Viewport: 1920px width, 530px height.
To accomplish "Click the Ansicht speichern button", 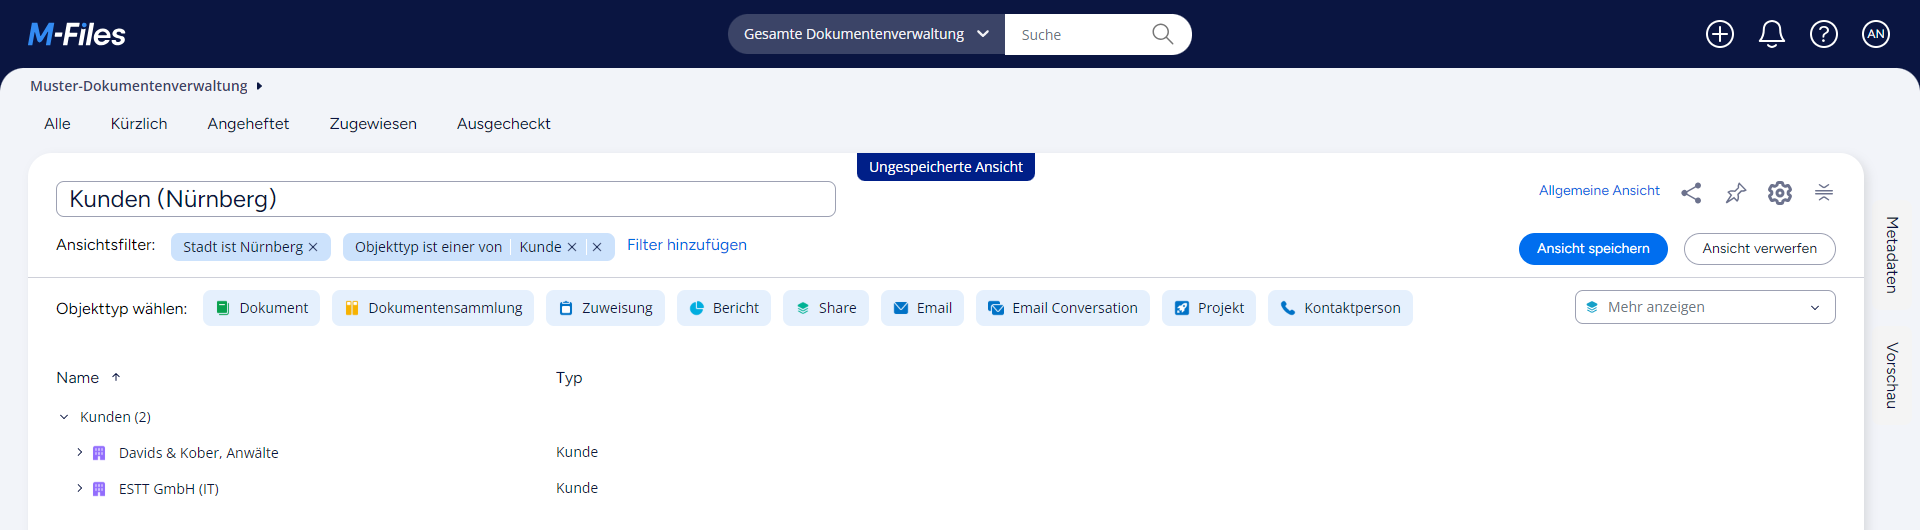I will pyautogui.click(x=1592, y=249).
